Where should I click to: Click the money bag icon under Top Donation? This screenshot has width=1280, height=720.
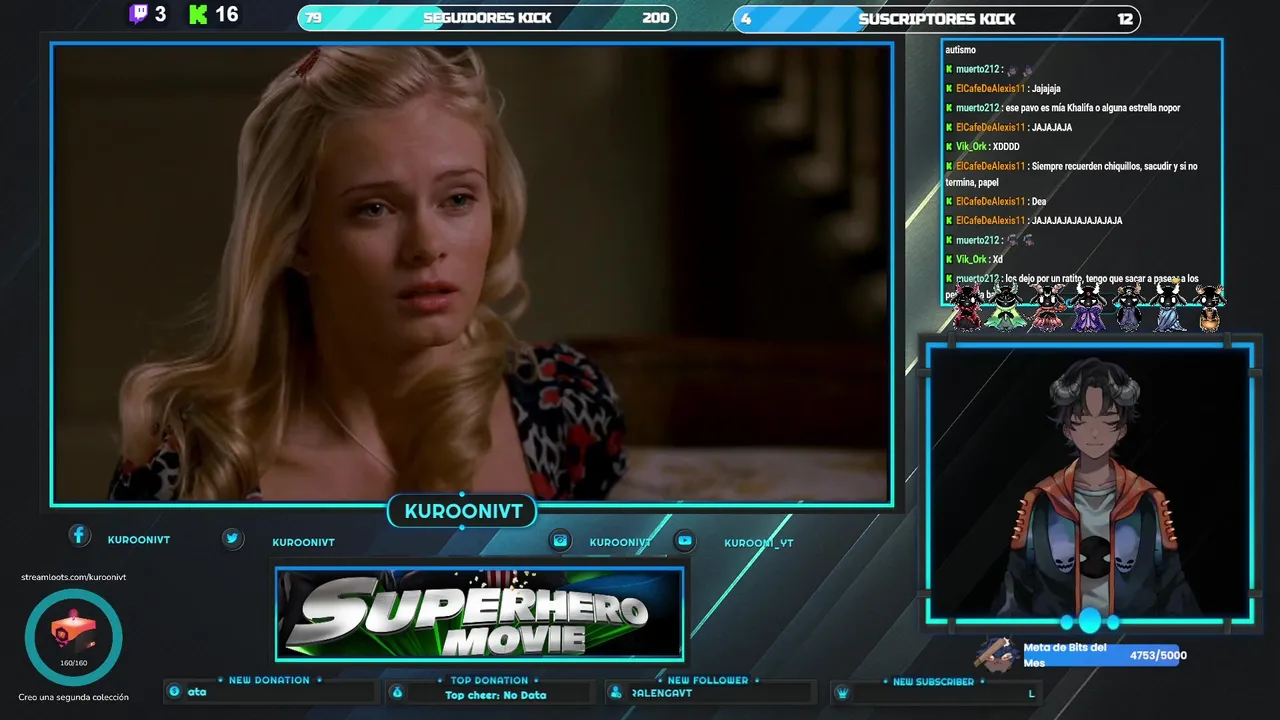397,692
